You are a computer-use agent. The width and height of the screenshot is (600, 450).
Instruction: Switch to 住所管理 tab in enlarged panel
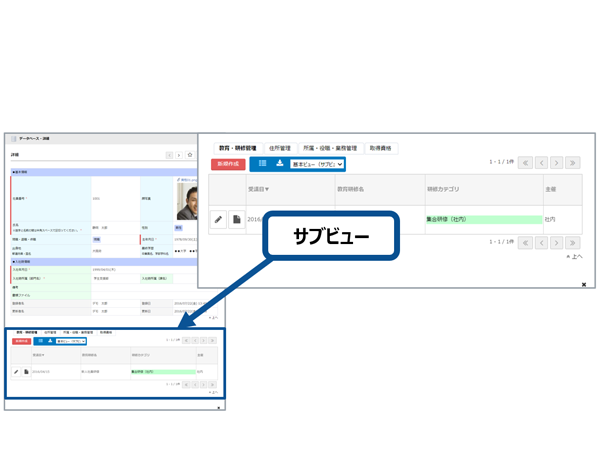click(280, 148)
